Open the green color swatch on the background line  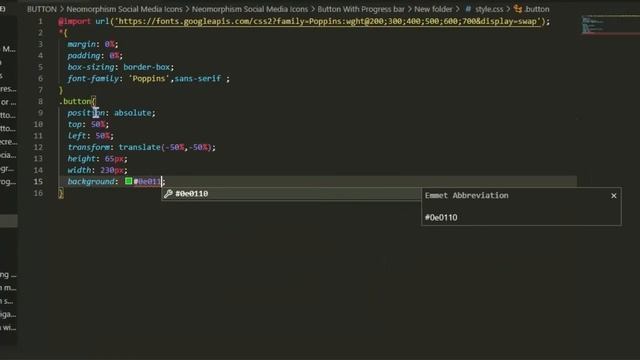tap(128, 181)
